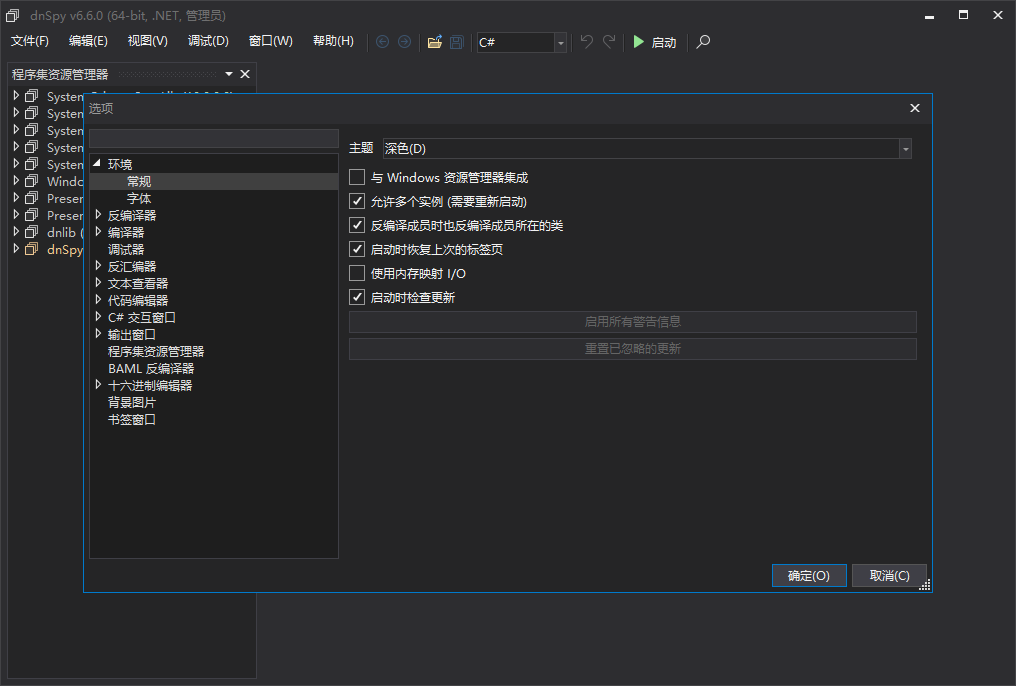Open the 窗口(W) menu
The image size is (1016, 686).
click(271, 41)
